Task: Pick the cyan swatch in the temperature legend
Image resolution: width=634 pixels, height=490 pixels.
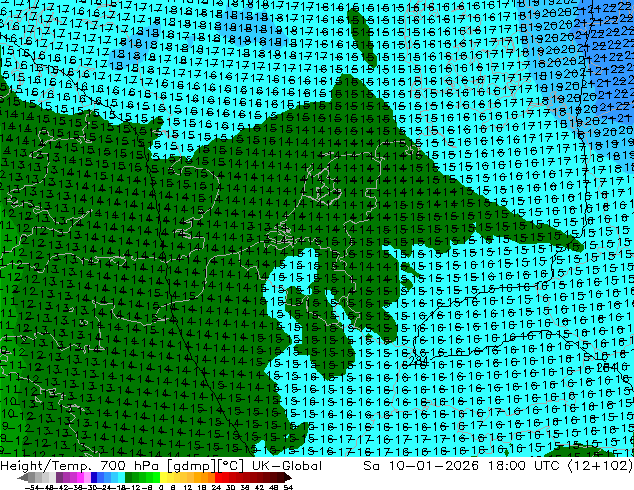Action: coord(121,478)
